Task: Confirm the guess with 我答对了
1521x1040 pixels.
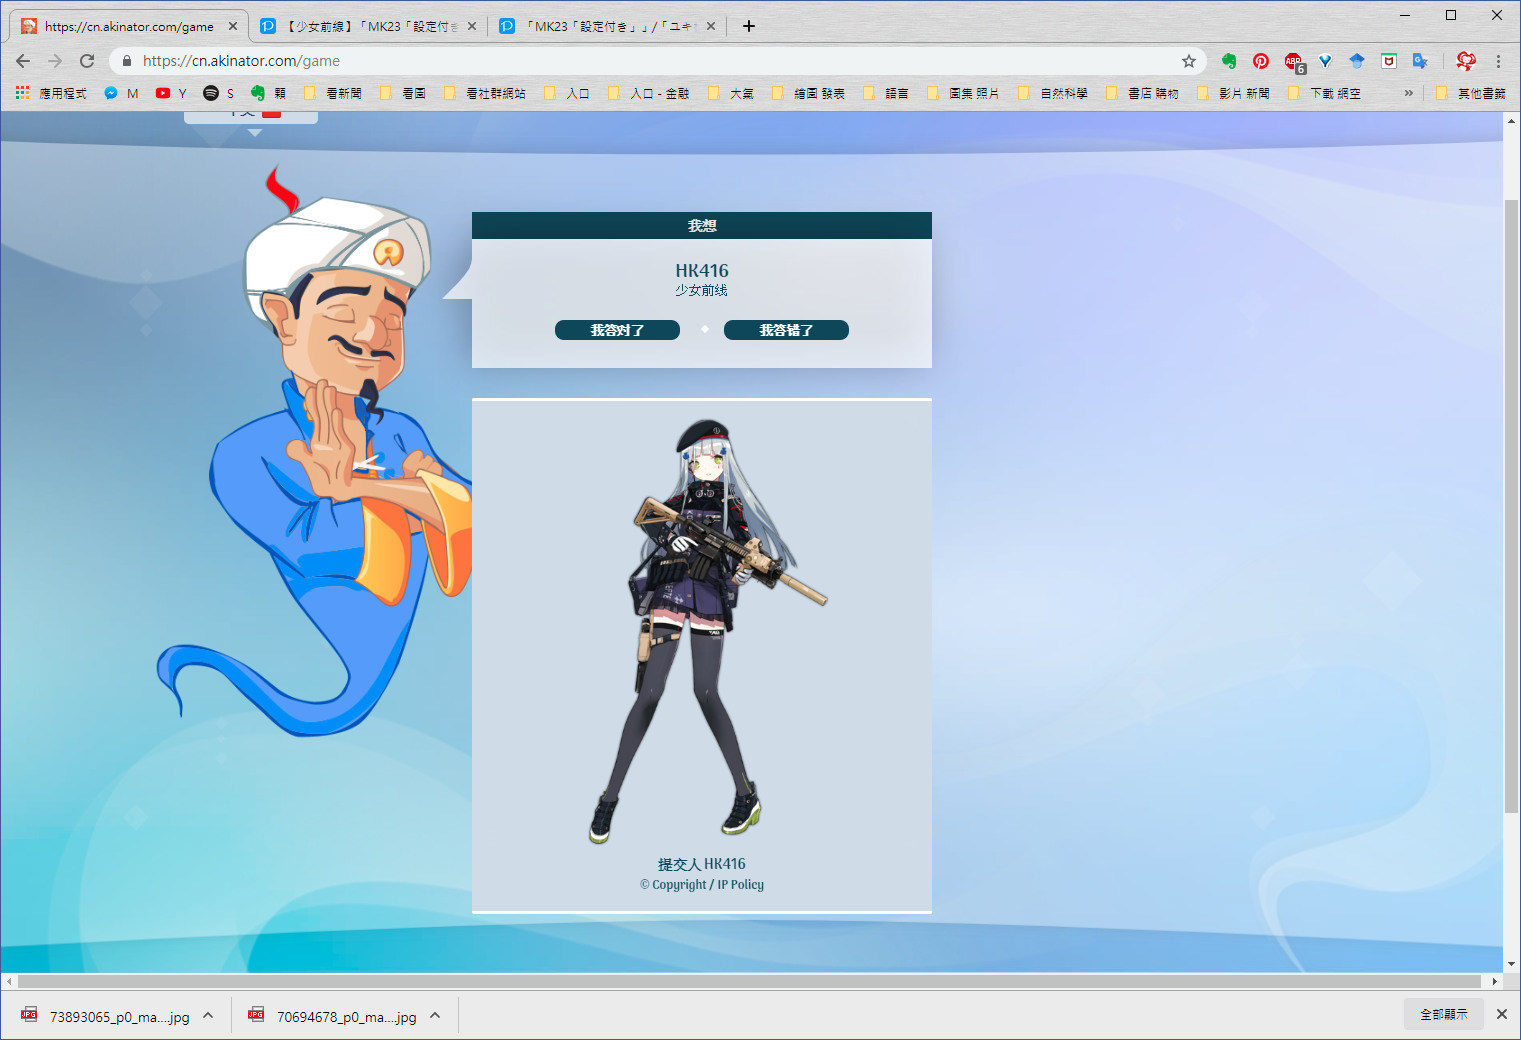Action: point(617,330)
